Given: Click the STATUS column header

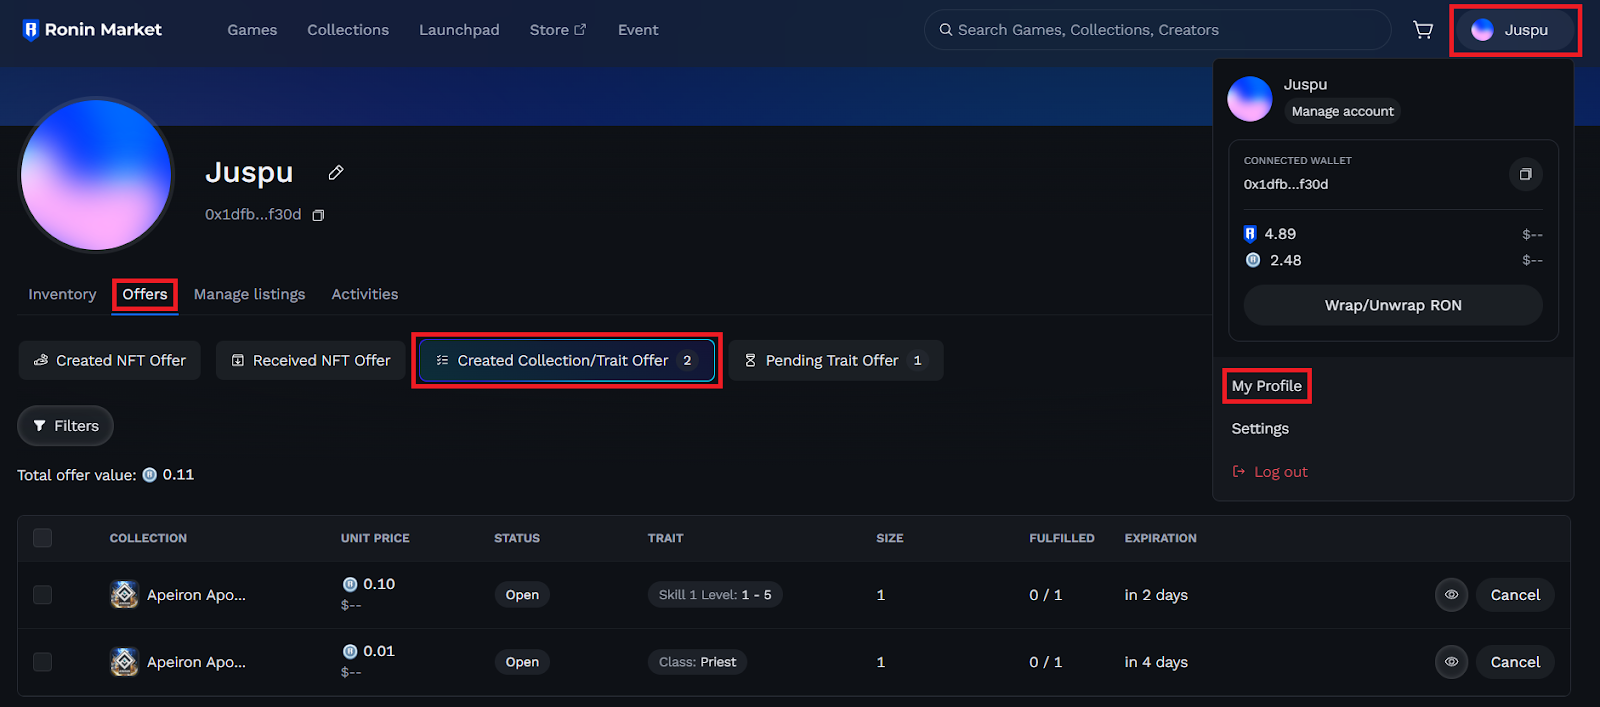Looking at the screenshot, I should (x=517, y=538).
